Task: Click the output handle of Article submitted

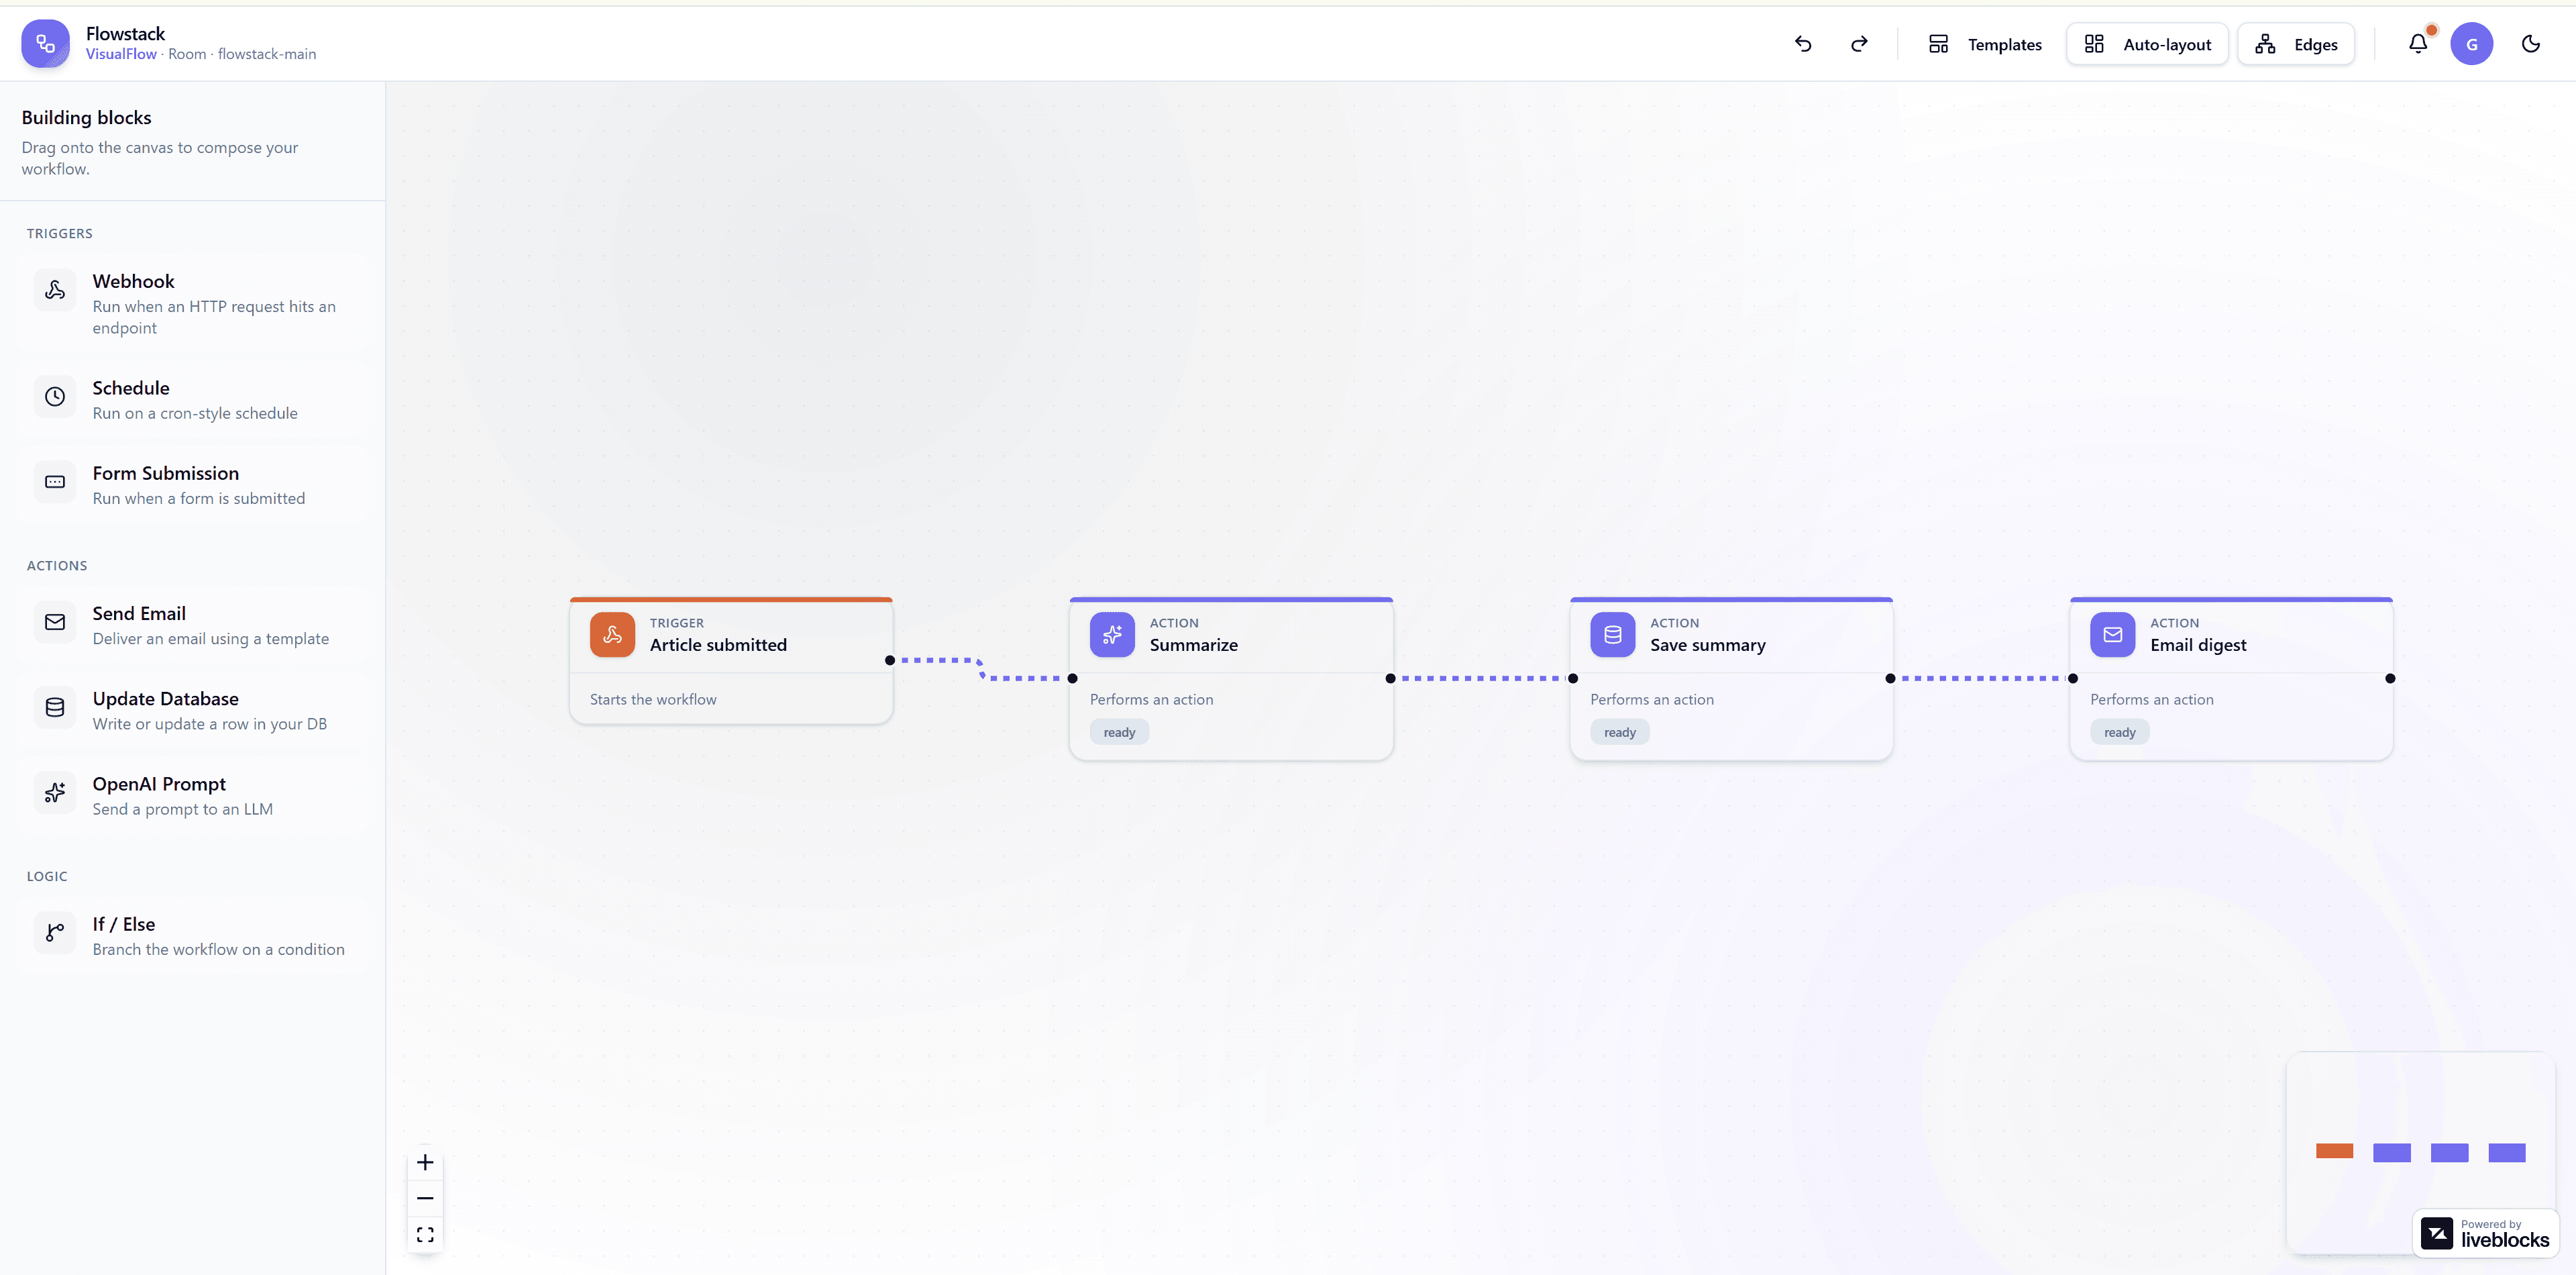Action: [890, 660]
